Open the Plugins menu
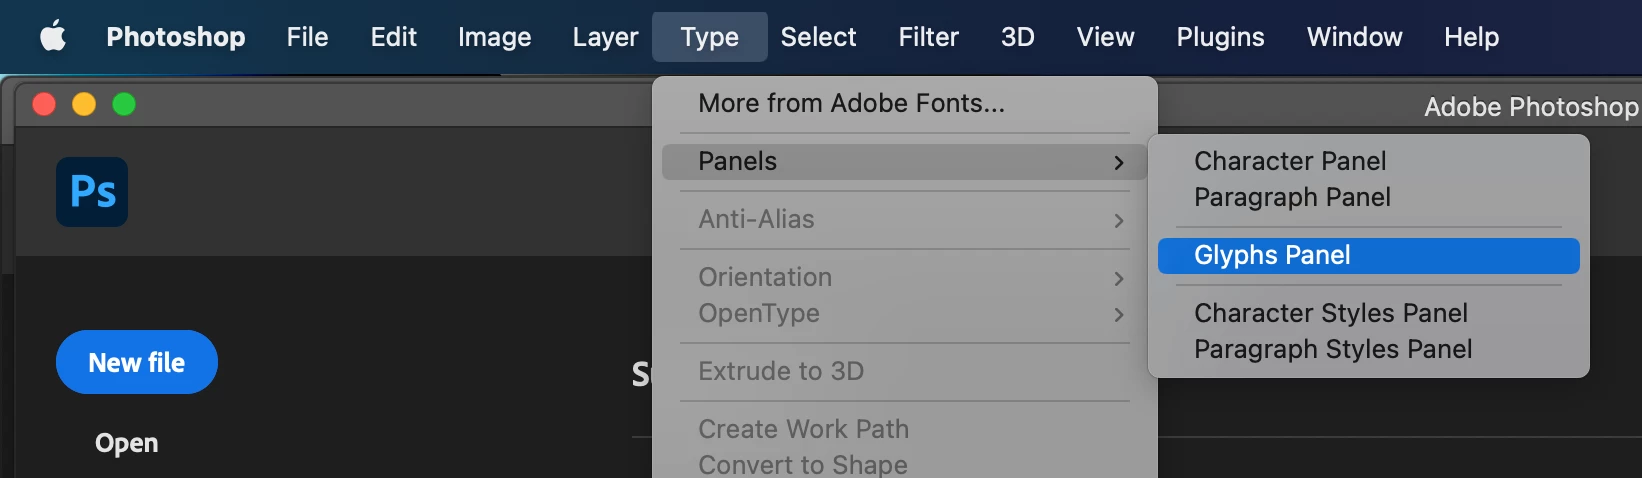 1220,37
